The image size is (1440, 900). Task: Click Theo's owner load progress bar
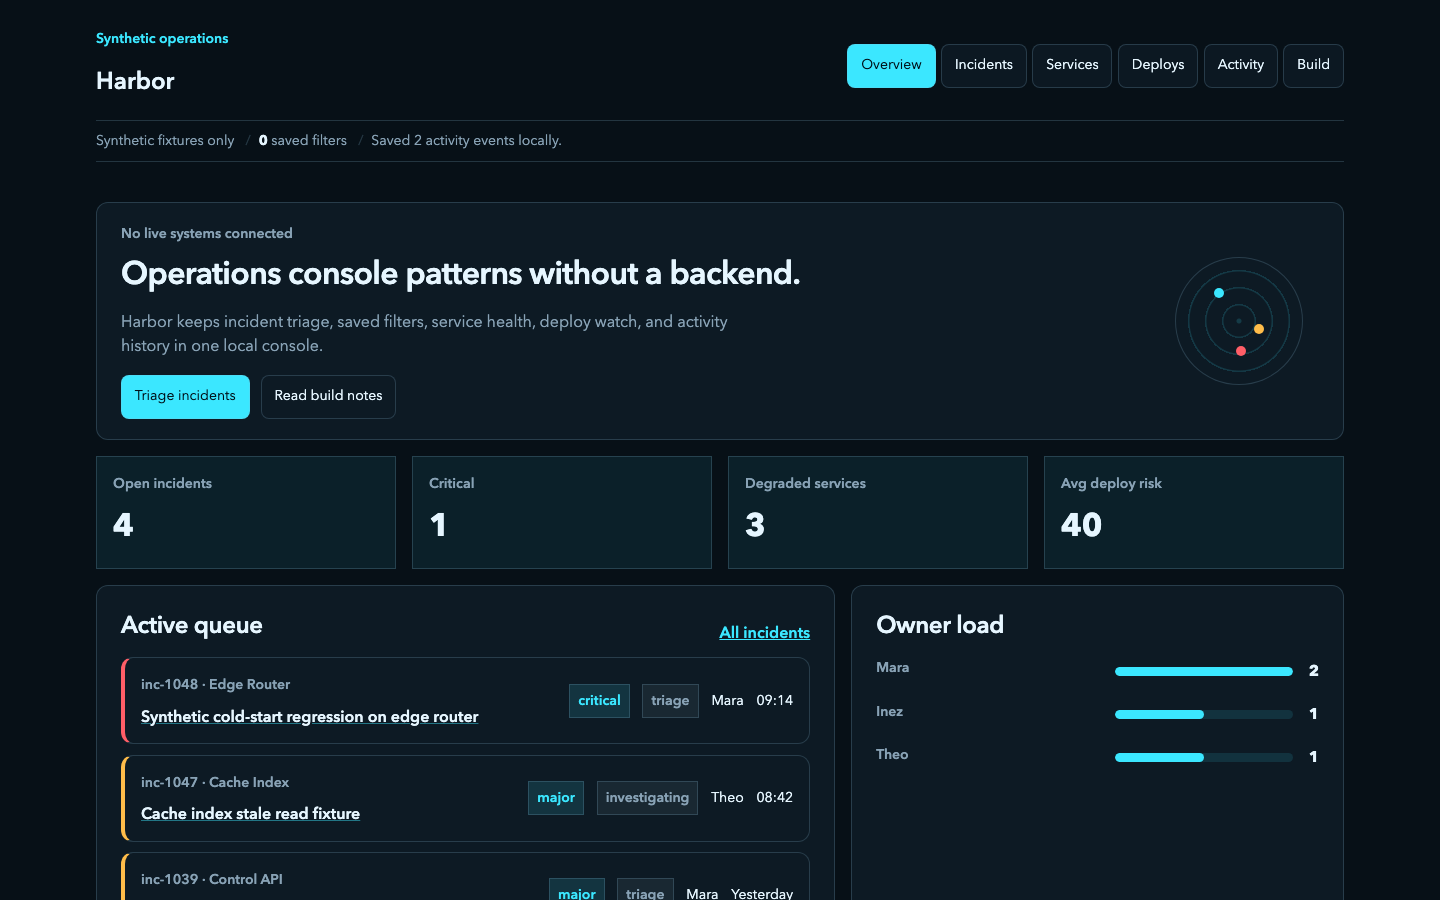[x=1204, y=757]
